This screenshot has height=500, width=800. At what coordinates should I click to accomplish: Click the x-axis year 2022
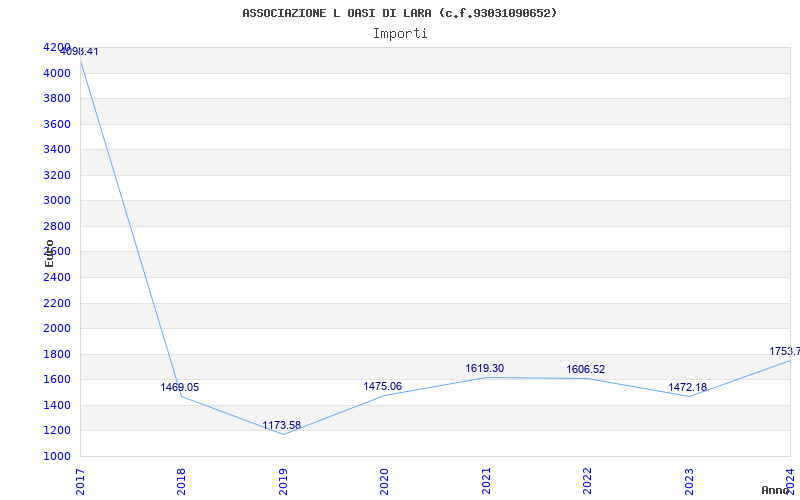pos(587,481)
